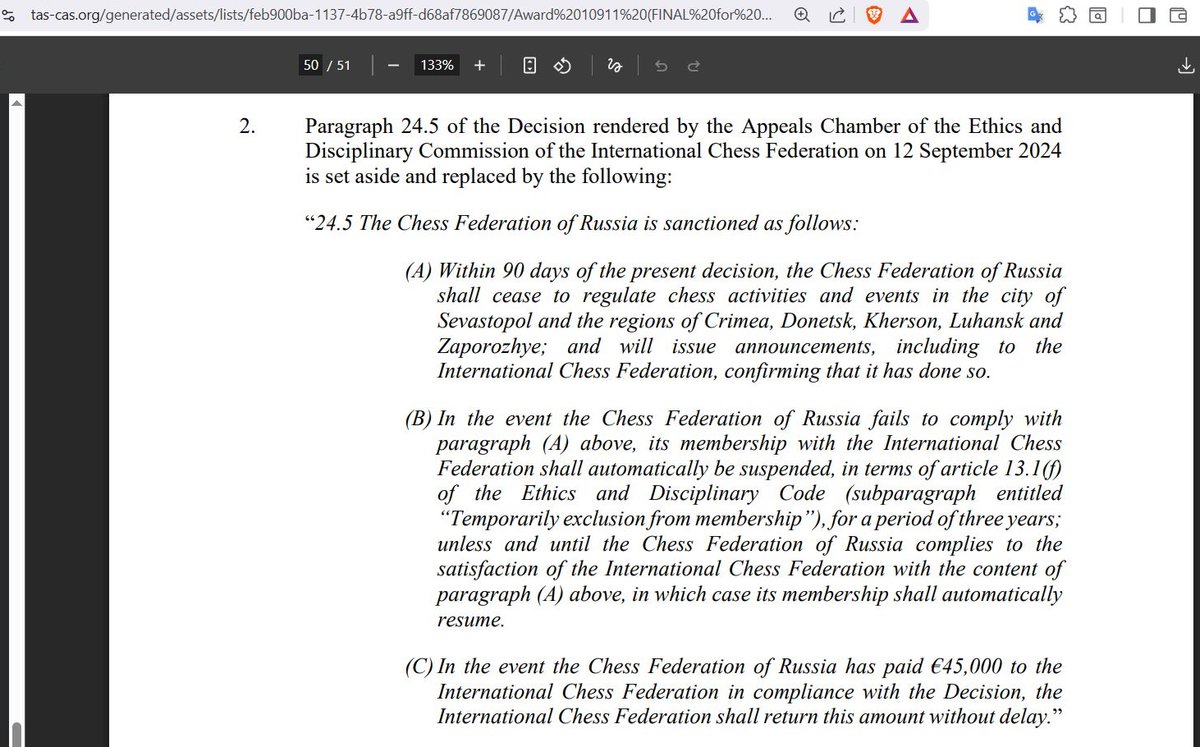Viewport: 1200px width, 747px height.
Task: Open the extensions puzzle-piece menu
Action: 1067,15
